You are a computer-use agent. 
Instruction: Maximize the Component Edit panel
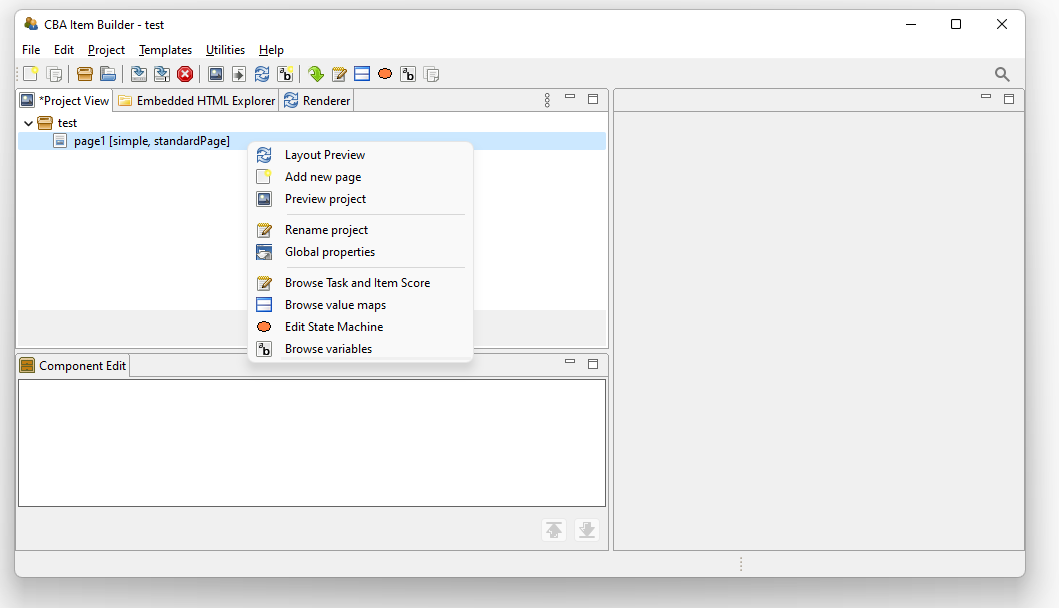pos(592,364)
